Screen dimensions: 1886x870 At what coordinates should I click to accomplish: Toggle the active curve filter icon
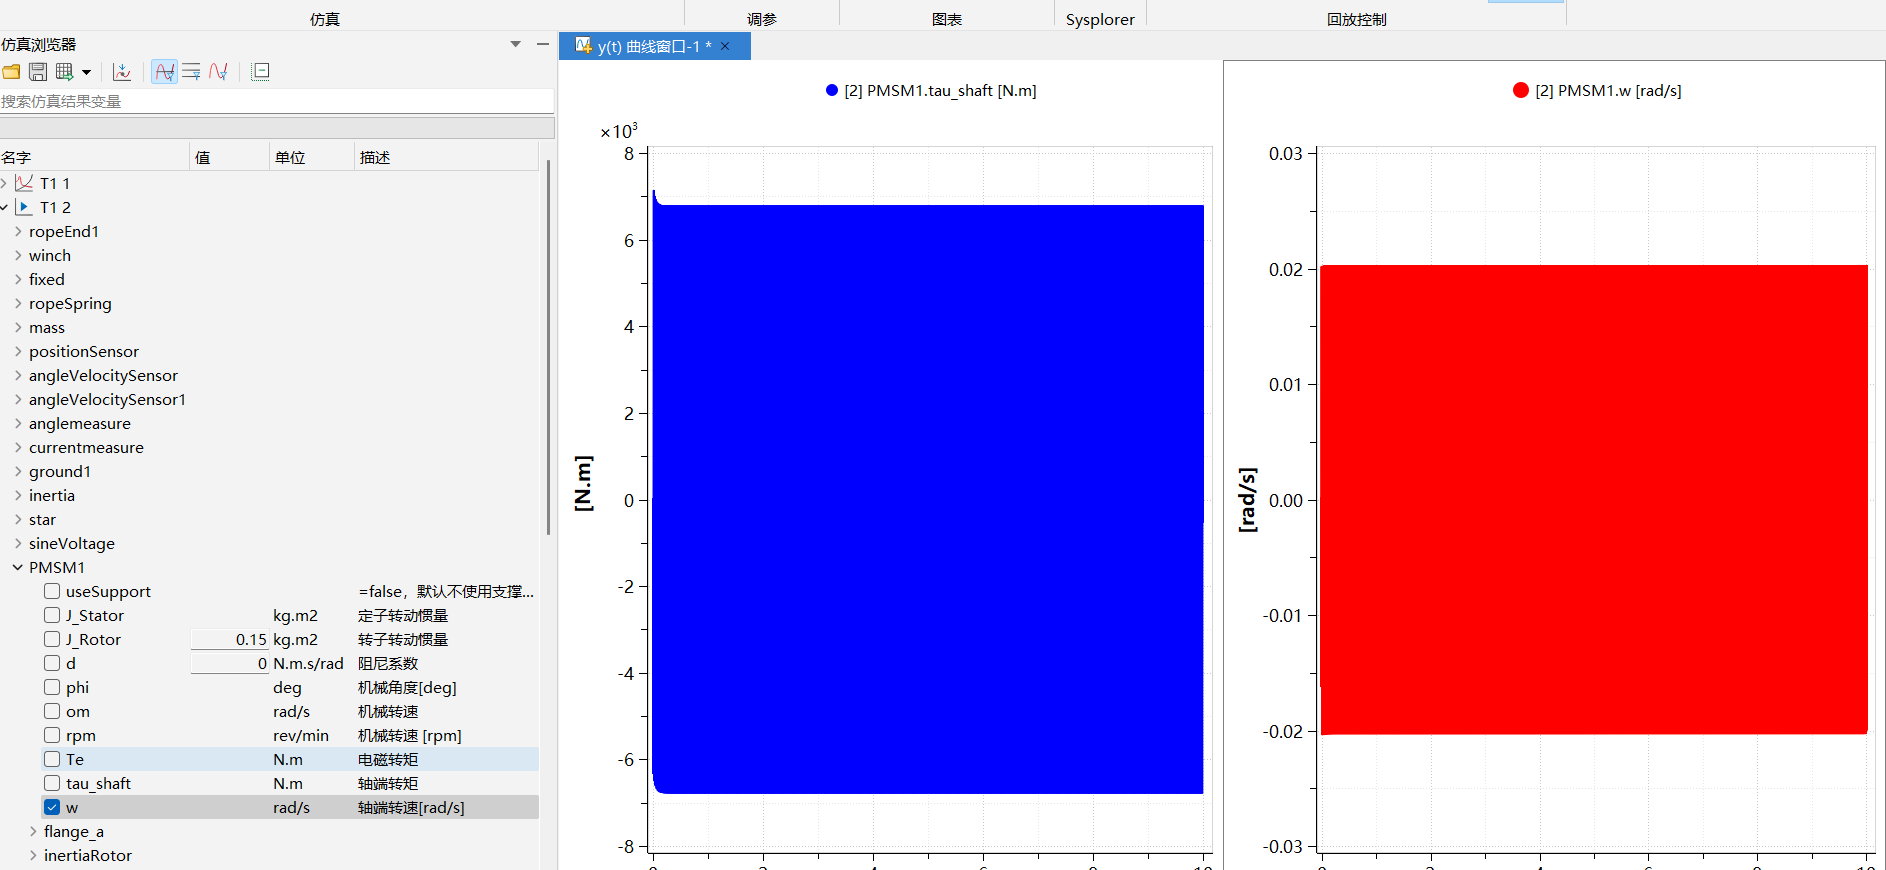point(165,72)
